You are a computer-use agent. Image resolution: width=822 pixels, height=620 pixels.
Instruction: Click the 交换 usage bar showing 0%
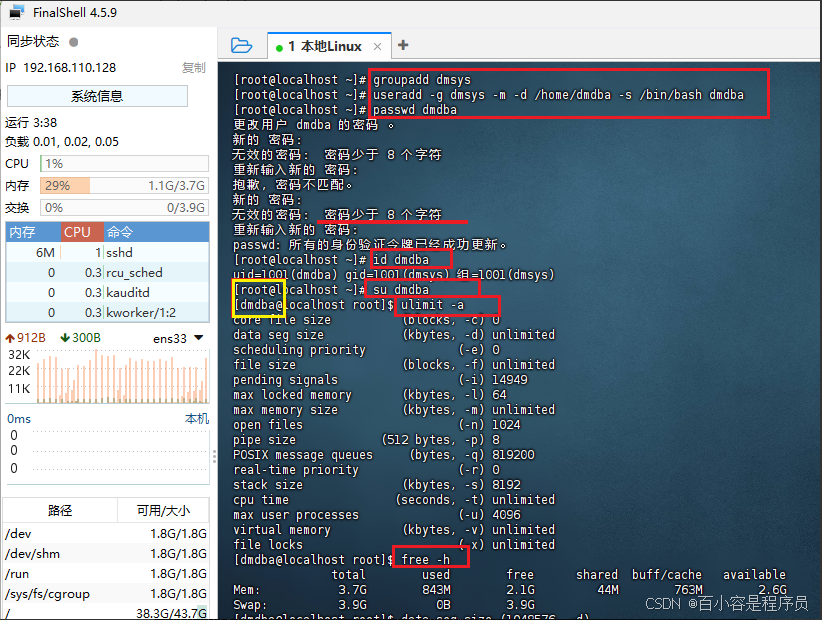125,208
